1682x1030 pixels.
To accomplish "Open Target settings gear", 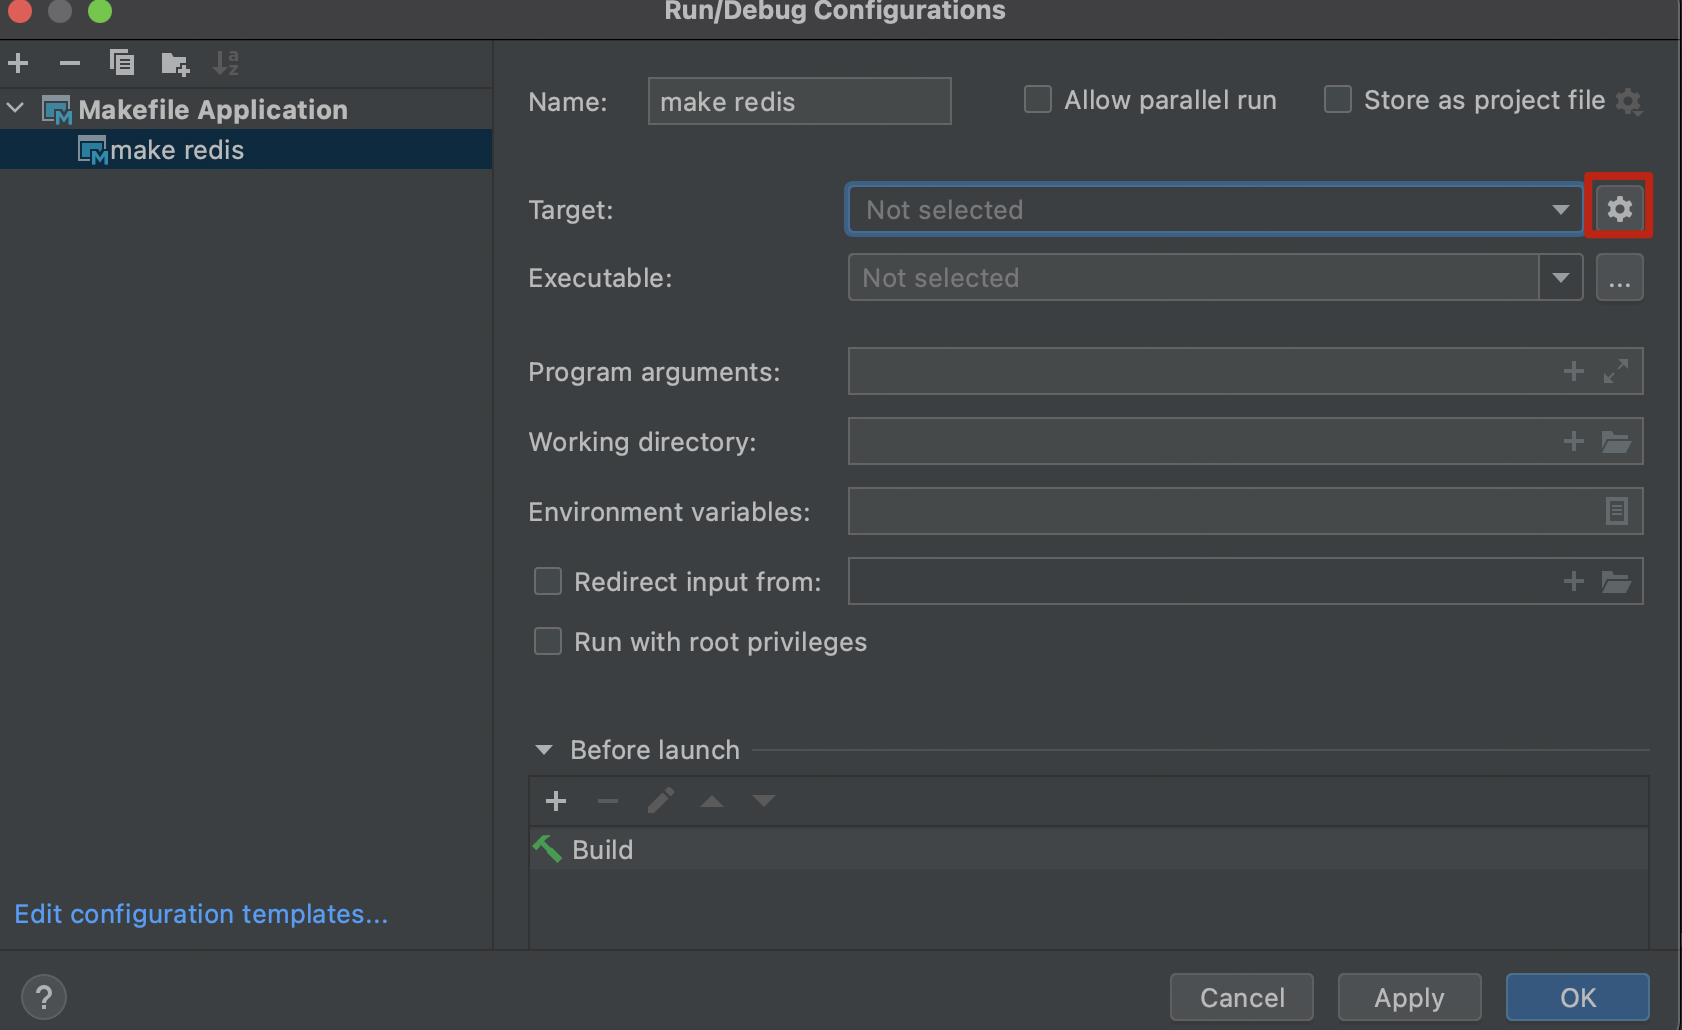I will pos(1619,208).
